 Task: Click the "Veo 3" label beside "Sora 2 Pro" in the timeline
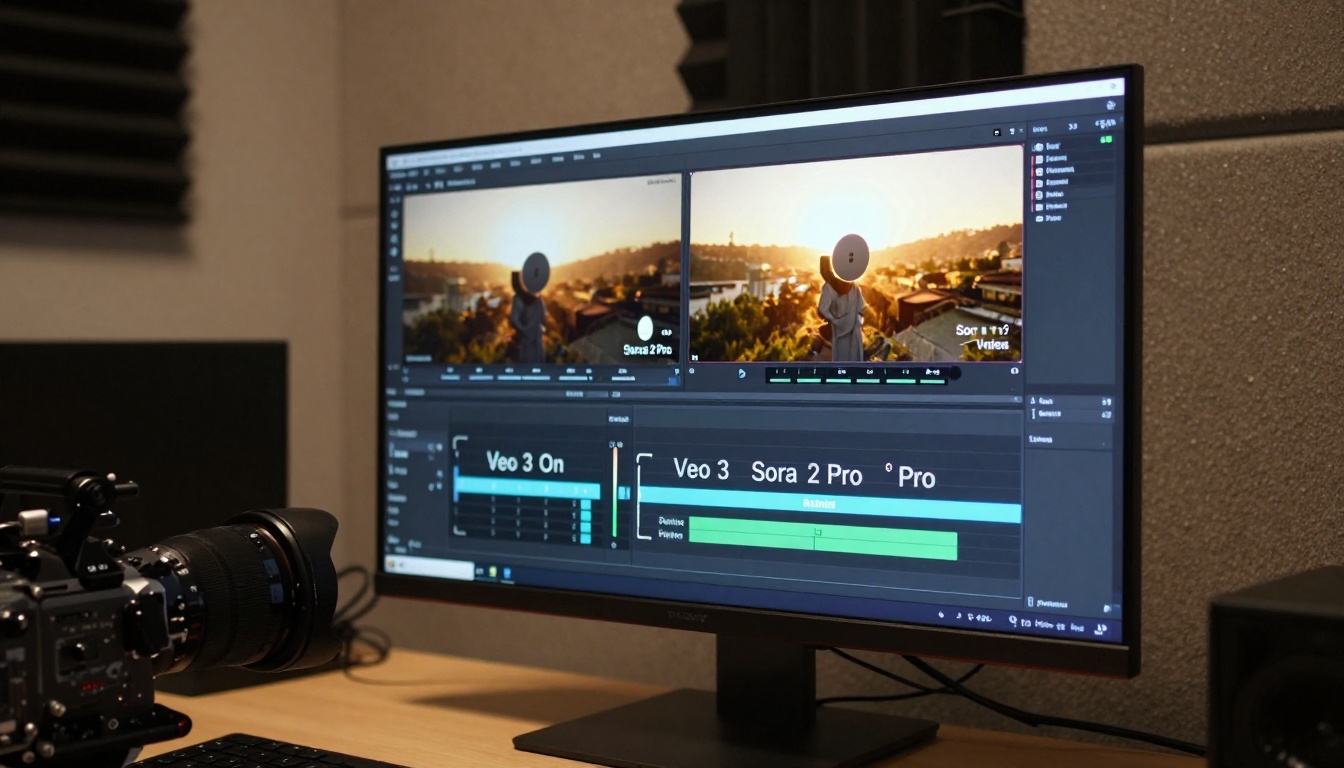point(701,469)
